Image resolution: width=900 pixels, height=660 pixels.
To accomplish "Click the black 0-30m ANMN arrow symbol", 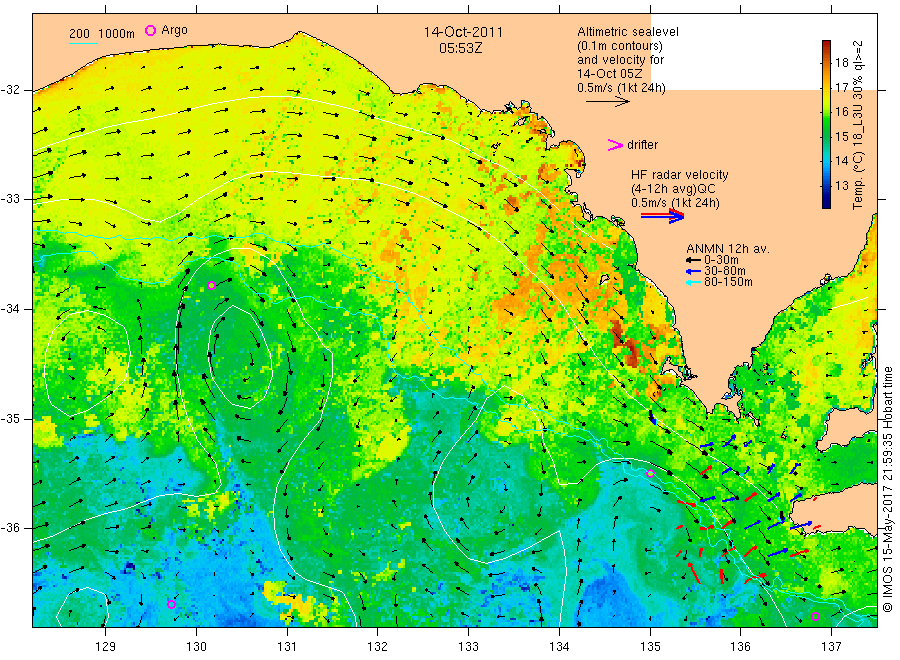I will point(693,260).
